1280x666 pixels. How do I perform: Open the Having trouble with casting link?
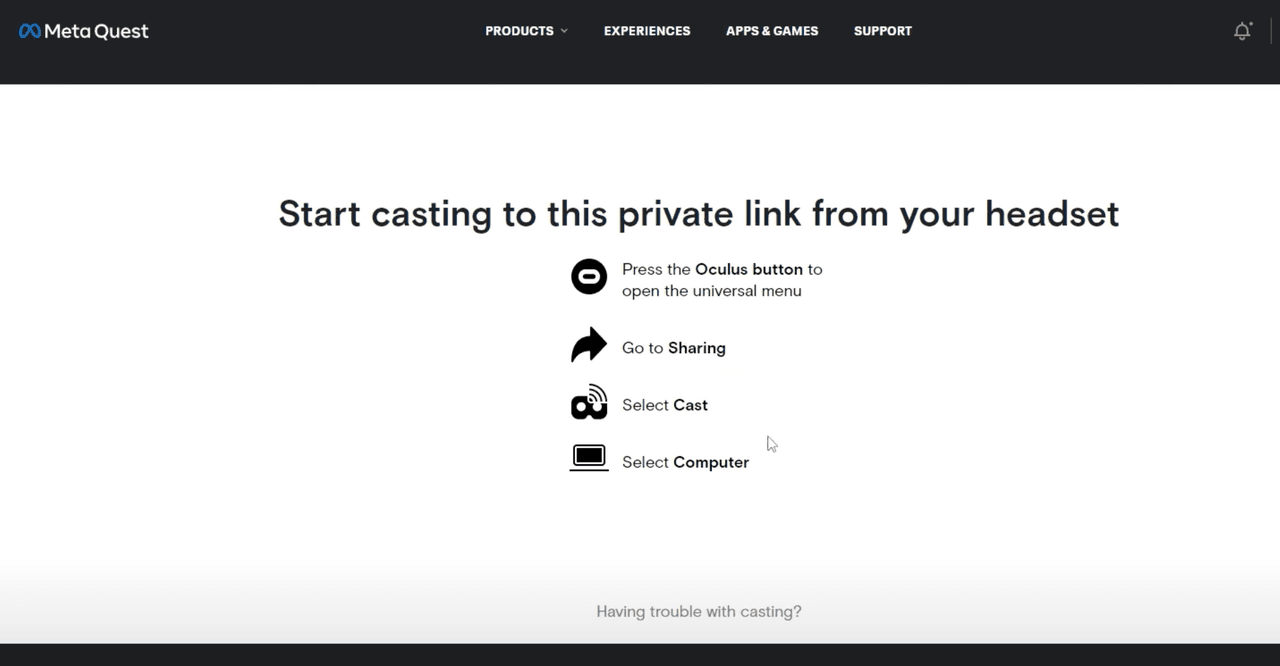click(699, 611)
